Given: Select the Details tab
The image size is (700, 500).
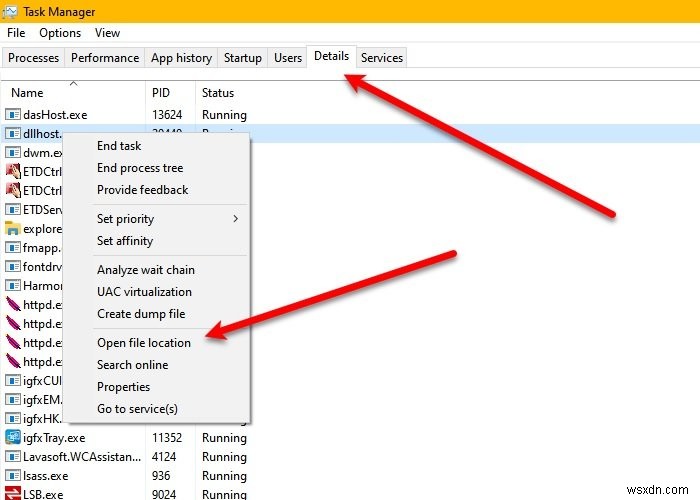Looking at the screenshot, I should (x=331, y=56).
